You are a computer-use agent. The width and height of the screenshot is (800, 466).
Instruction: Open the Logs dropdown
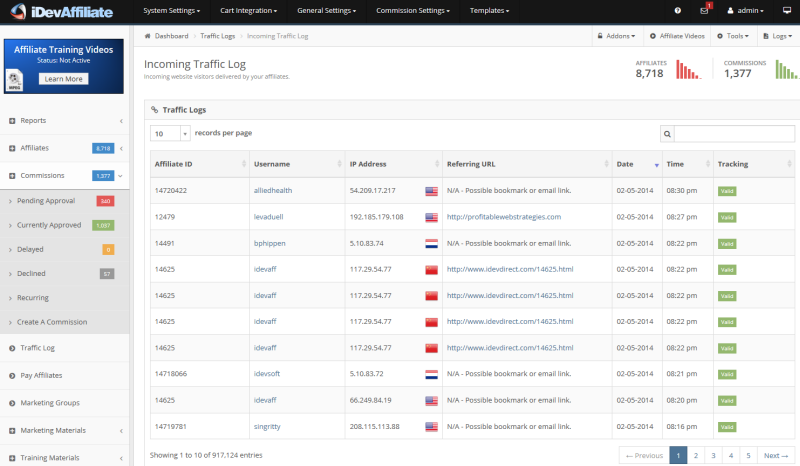point(778,36)
